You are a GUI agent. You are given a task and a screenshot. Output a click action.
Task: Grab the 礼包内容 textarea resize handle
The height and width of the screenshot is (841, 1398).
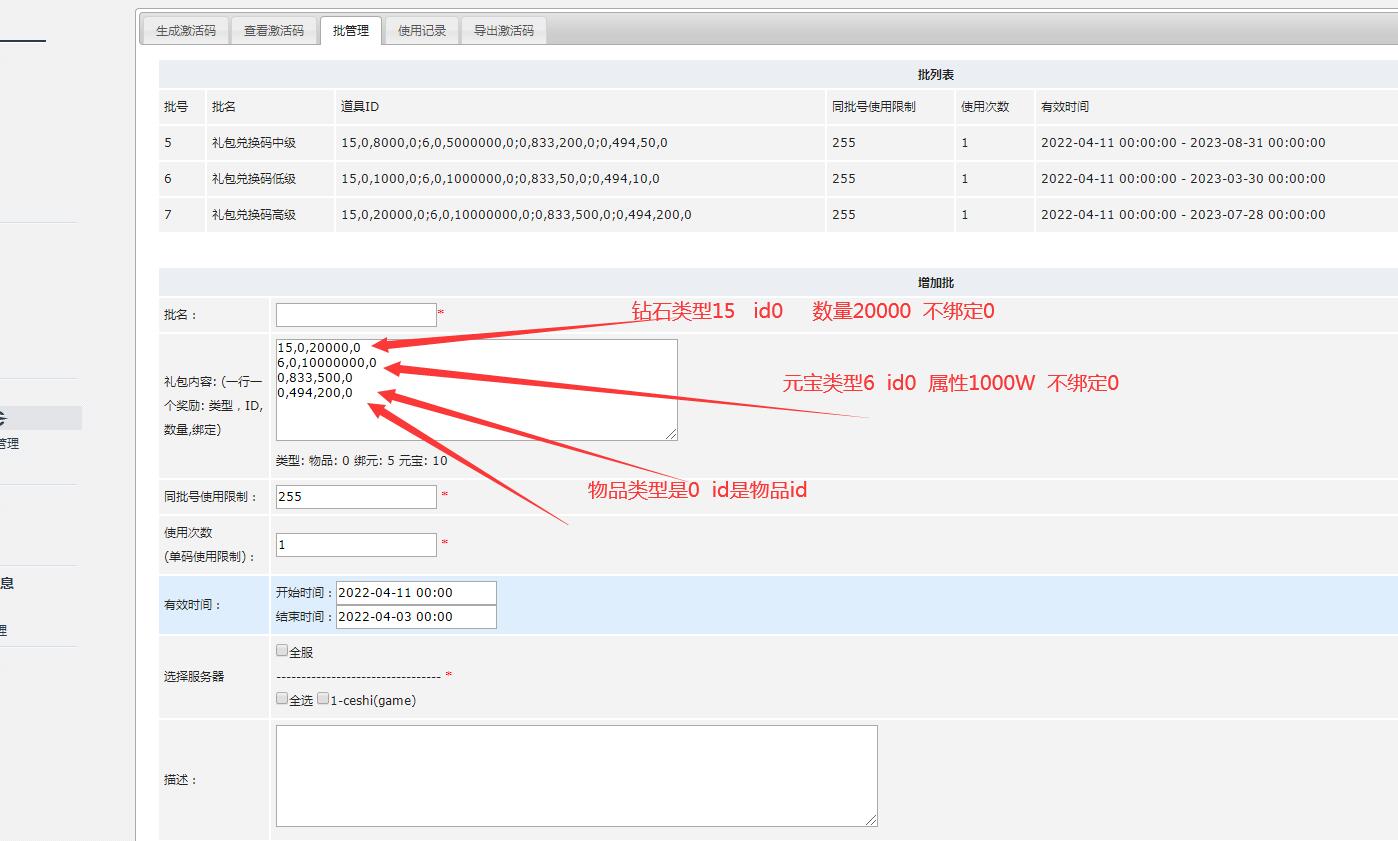point(672,434)
